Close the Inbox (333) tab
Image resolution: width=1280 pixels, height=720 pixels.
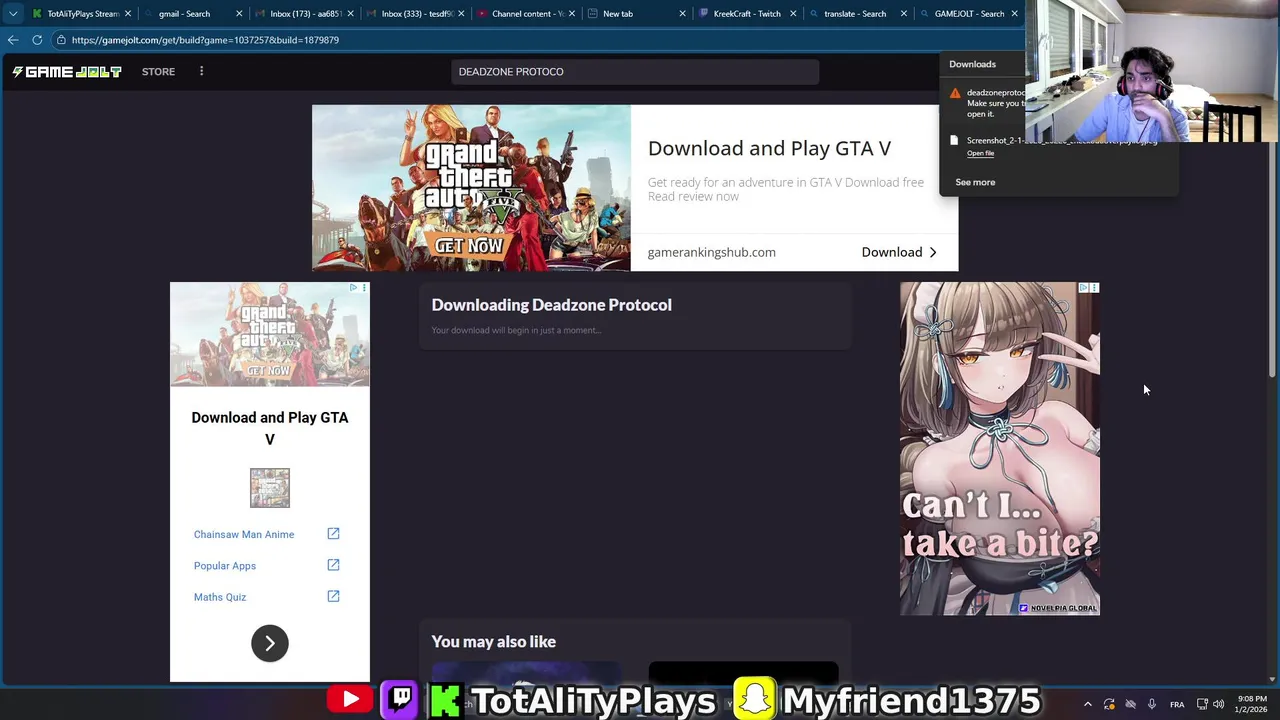pos(461,14)
